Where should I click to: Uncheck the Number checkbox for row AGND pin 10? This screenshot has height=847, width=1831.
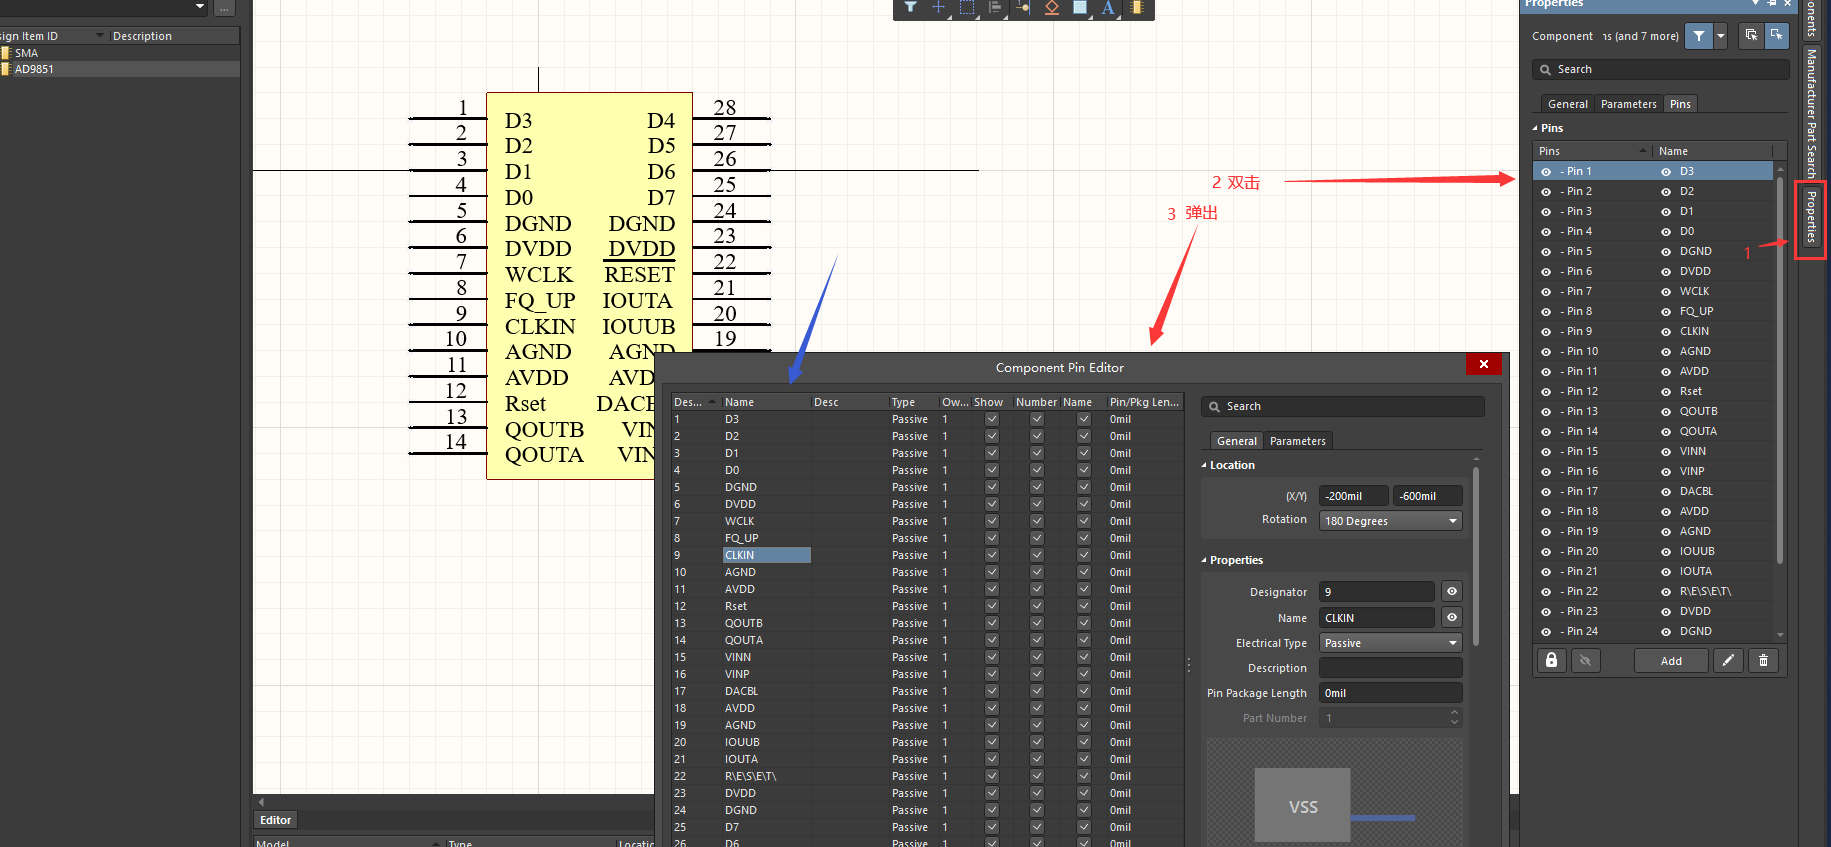pos(1037,572)
